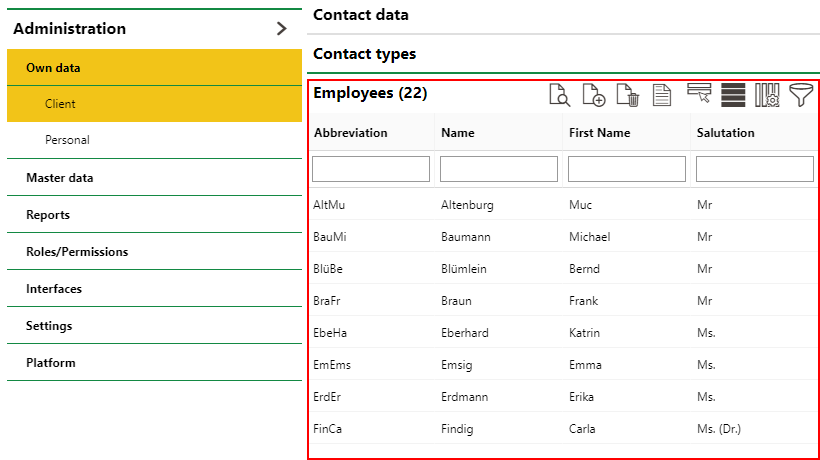Click the Findig name cell
The width and height of the screenshot is (820, 460).
[x=457, y=429]
